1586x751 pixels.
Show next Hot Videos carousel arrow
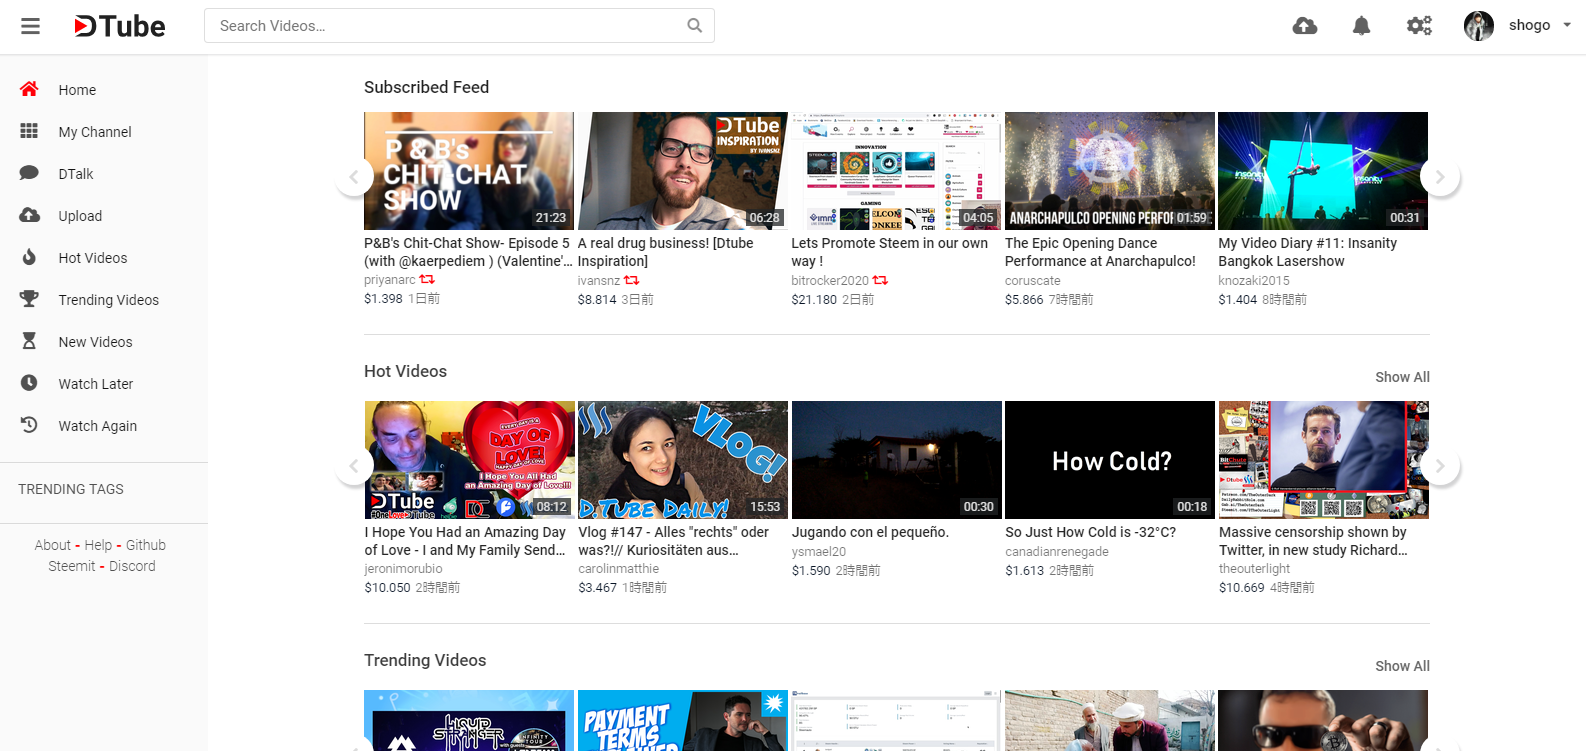(1440, 466)
